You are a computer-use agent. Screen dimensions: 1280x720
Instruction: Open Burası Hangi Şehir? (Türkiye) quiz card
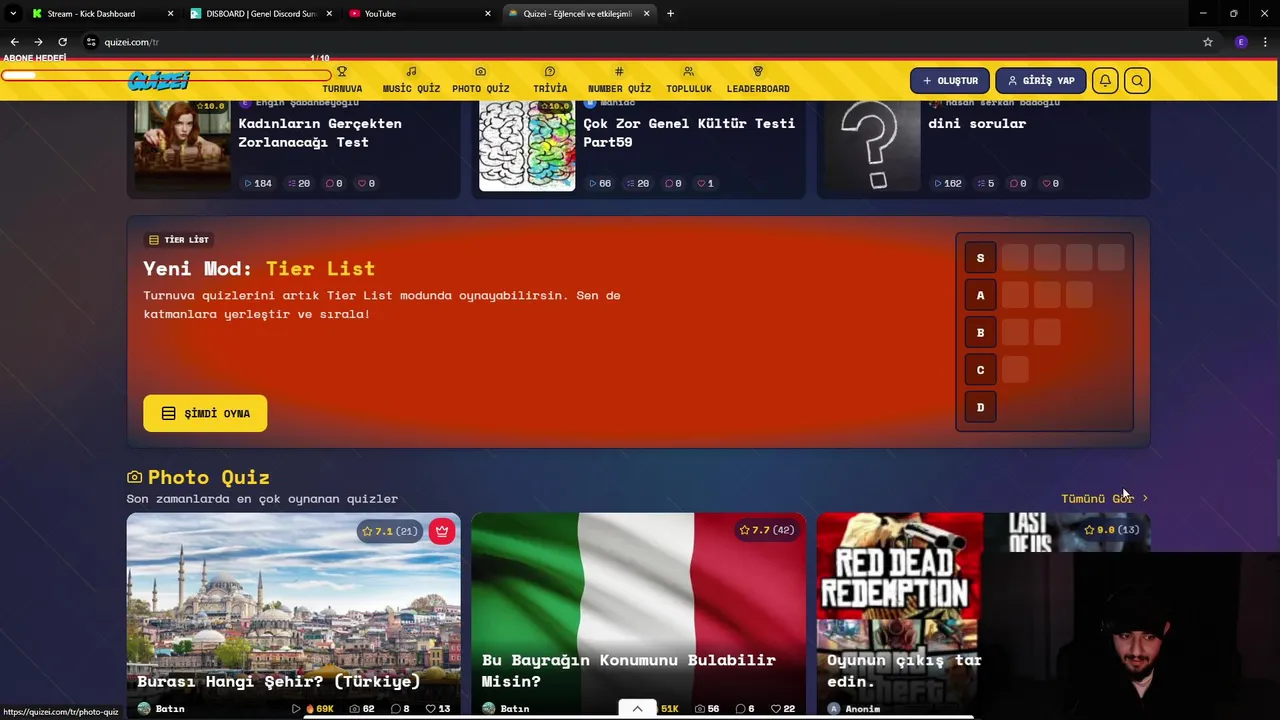pyautogui.click(x=293, y=615)
